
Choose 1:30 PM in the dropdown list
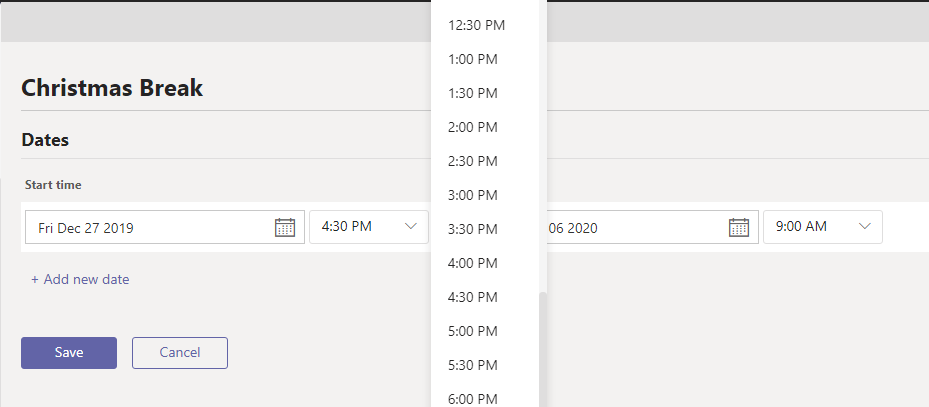point(473,93)
